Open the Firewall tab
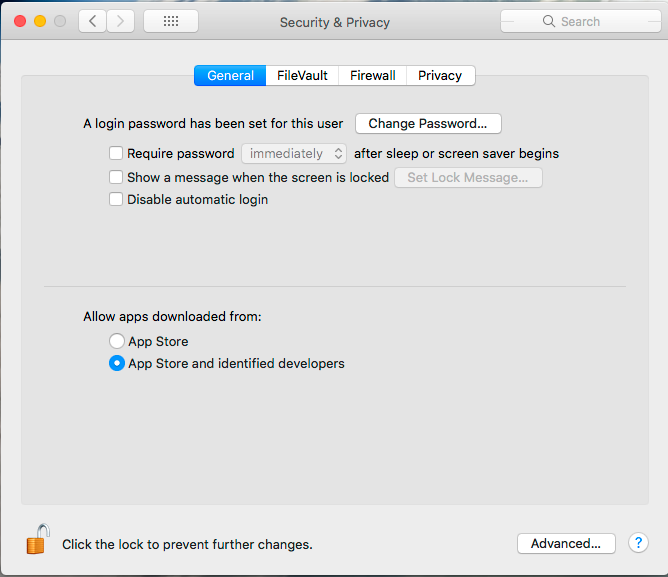 click(x=372, y=76)
